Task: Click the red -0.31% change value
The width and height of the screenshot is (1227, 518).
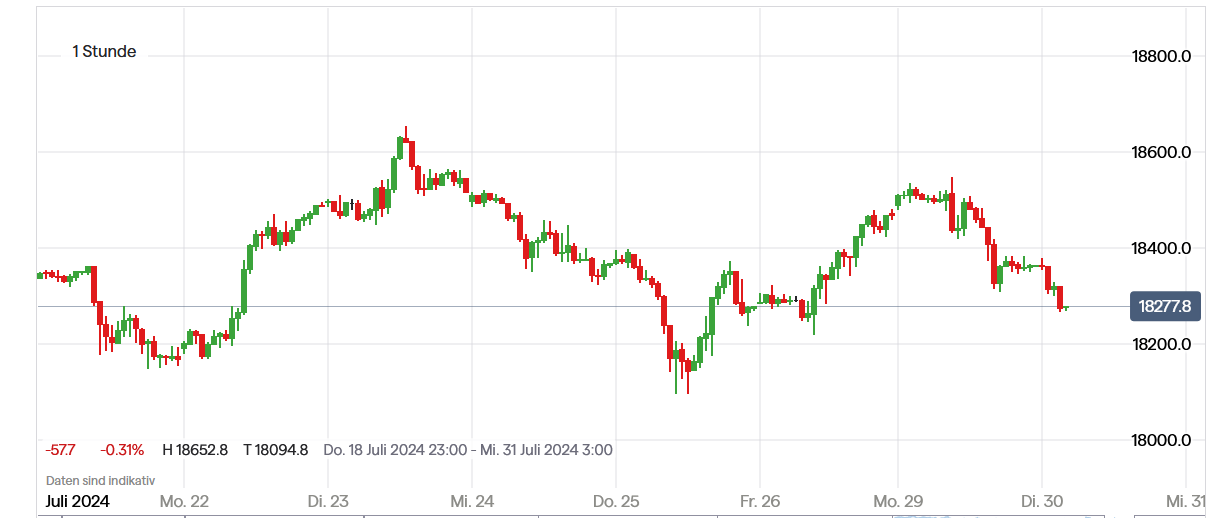Action: pos(122,450)
